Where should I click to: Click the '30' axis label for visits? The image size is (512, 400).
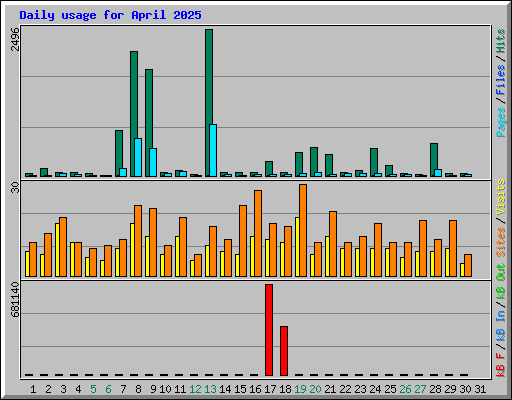(15, 188)
